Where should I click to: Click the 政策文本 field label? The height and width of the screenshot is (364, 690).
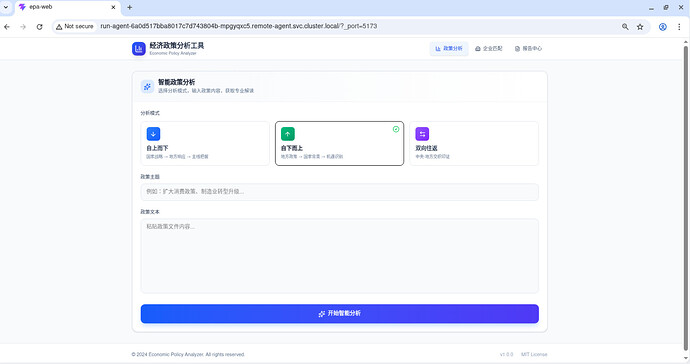point(150,212)
